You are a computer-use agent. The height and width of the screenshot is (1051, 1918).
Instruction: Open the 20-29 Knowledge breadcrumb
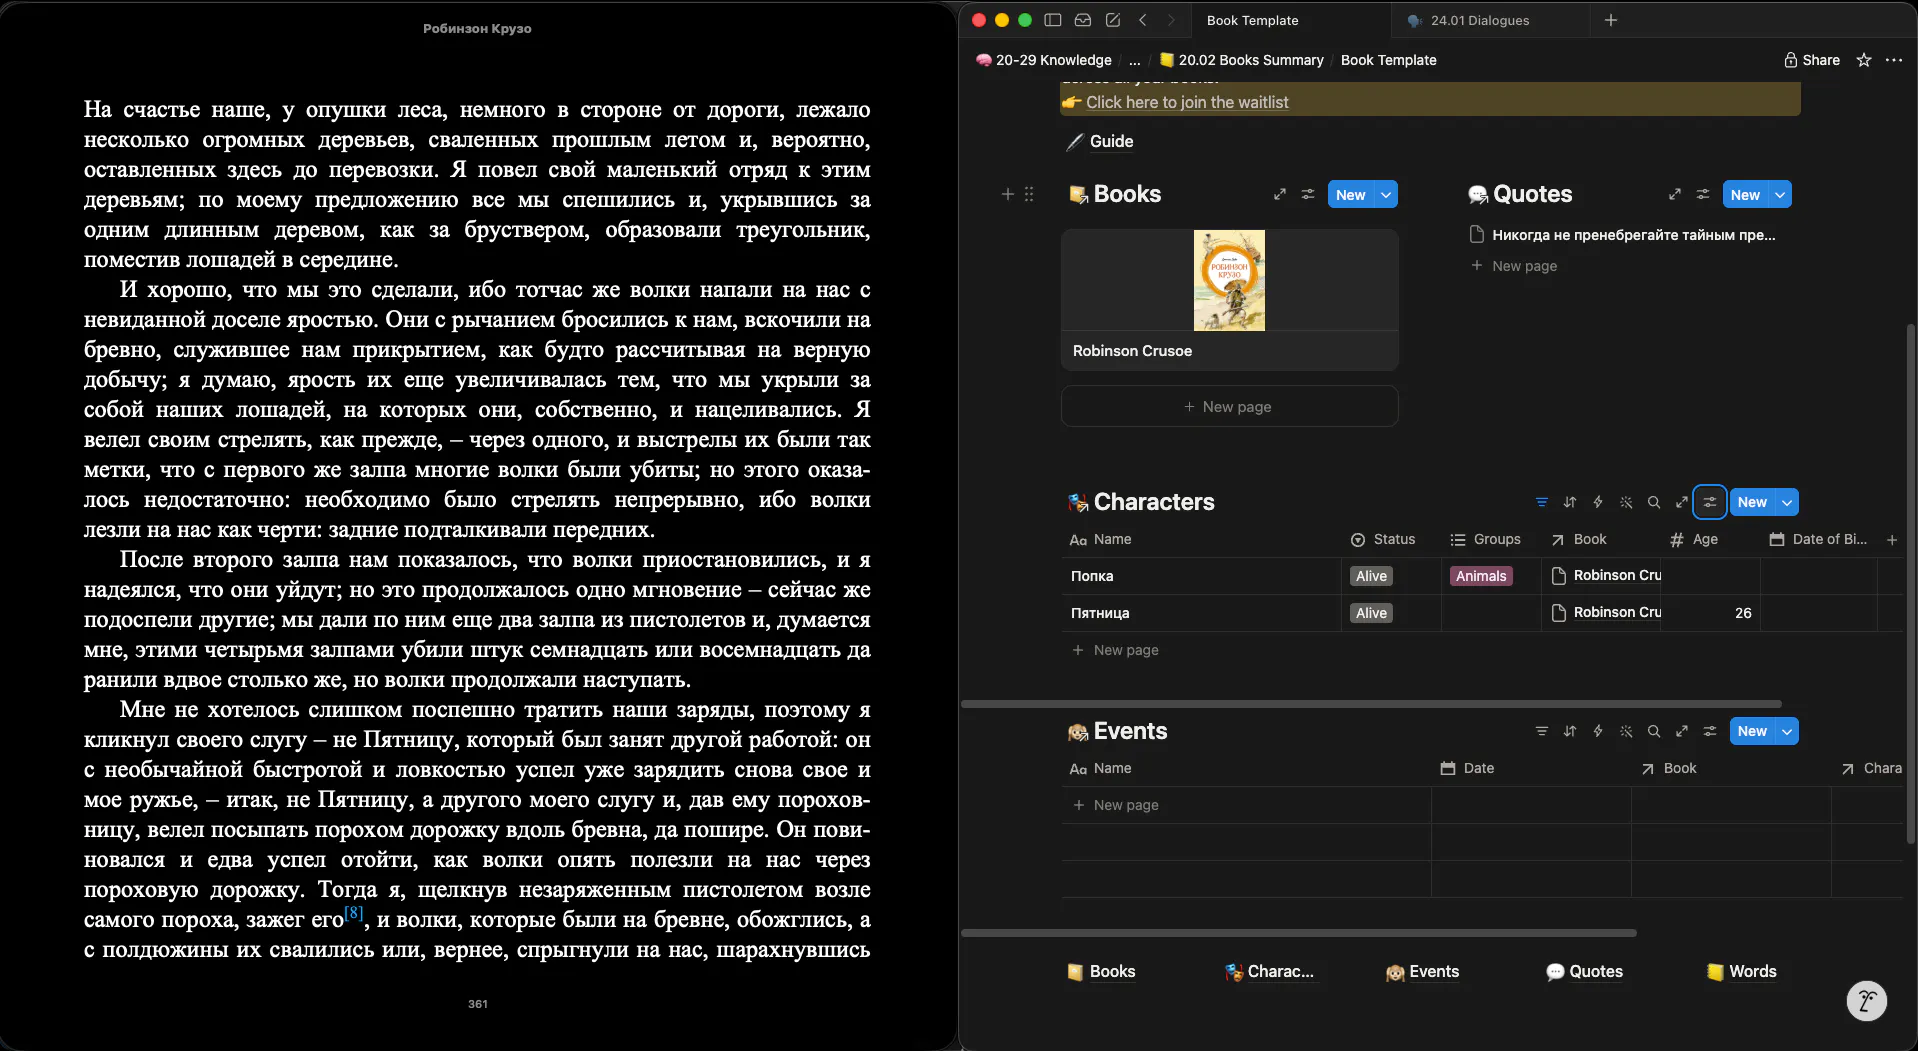tap(1044, 60)
